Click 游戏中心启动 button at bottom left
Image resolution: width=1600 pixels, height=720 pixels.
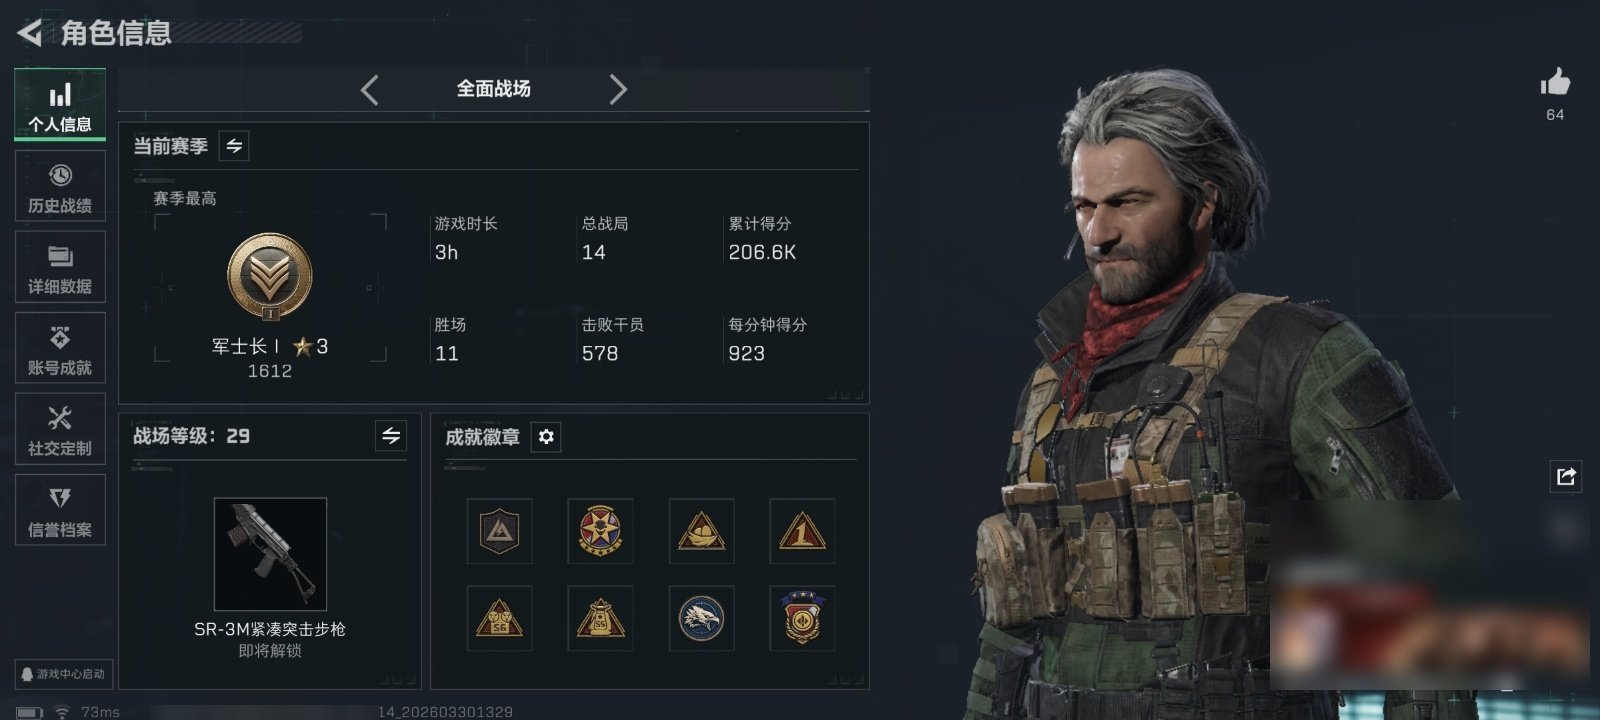[x=62, y=674]
